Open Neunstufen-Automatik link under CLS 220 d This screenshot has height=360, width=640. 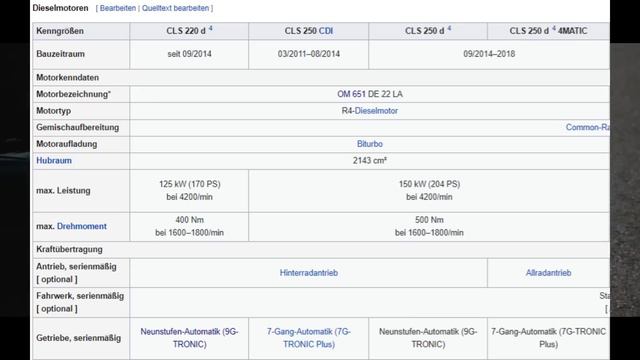click(189, 338)
